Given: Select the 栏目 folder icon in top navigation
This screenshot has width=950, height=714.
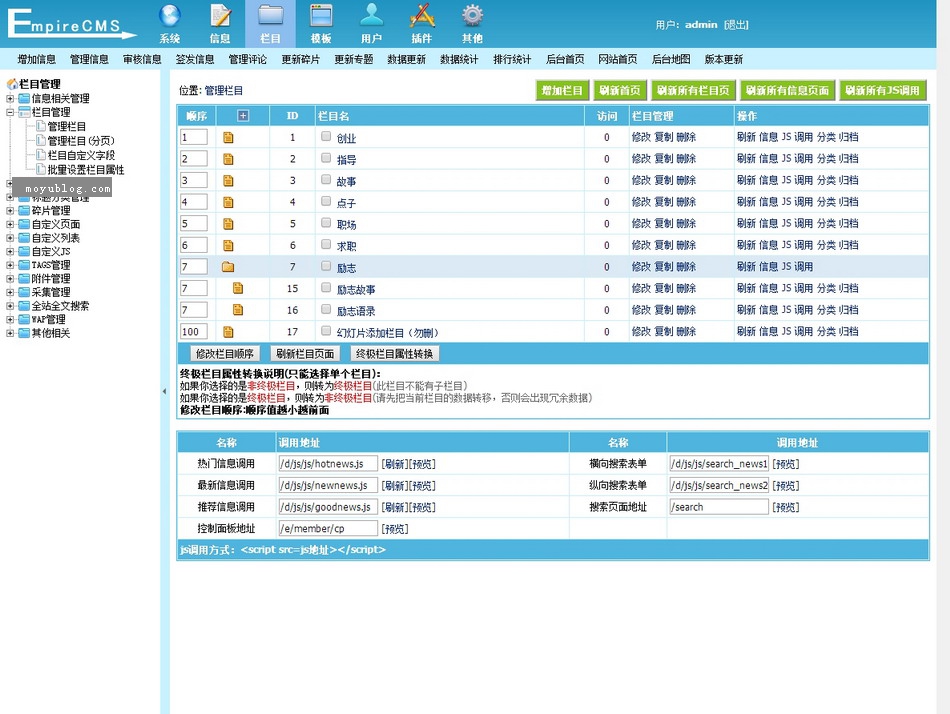Looking at the screenshot, I should tap(270, 16).
